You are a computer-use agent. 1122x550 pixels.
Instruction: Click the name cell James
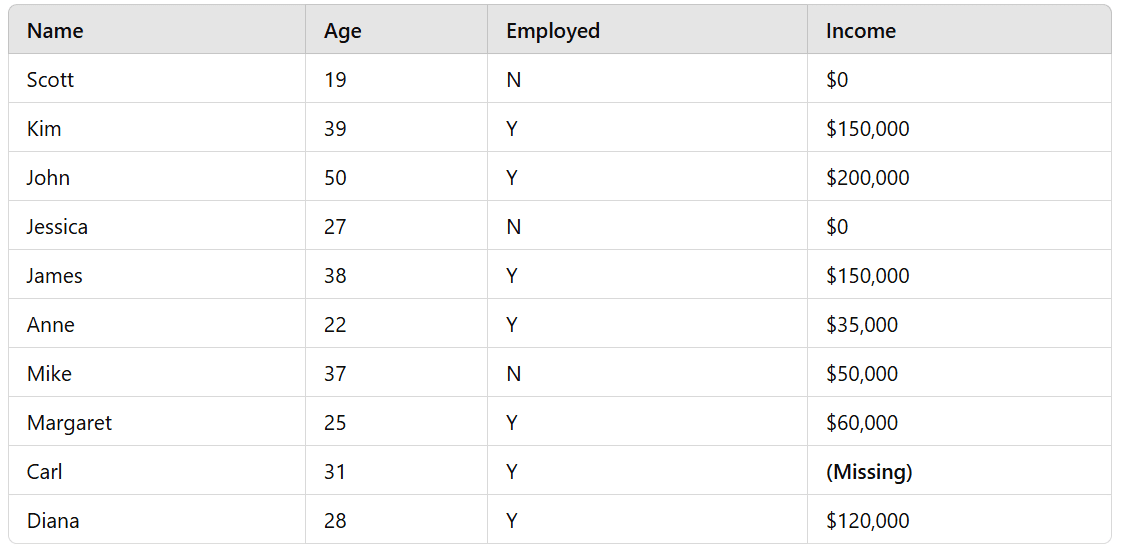(x=157, y=275)
